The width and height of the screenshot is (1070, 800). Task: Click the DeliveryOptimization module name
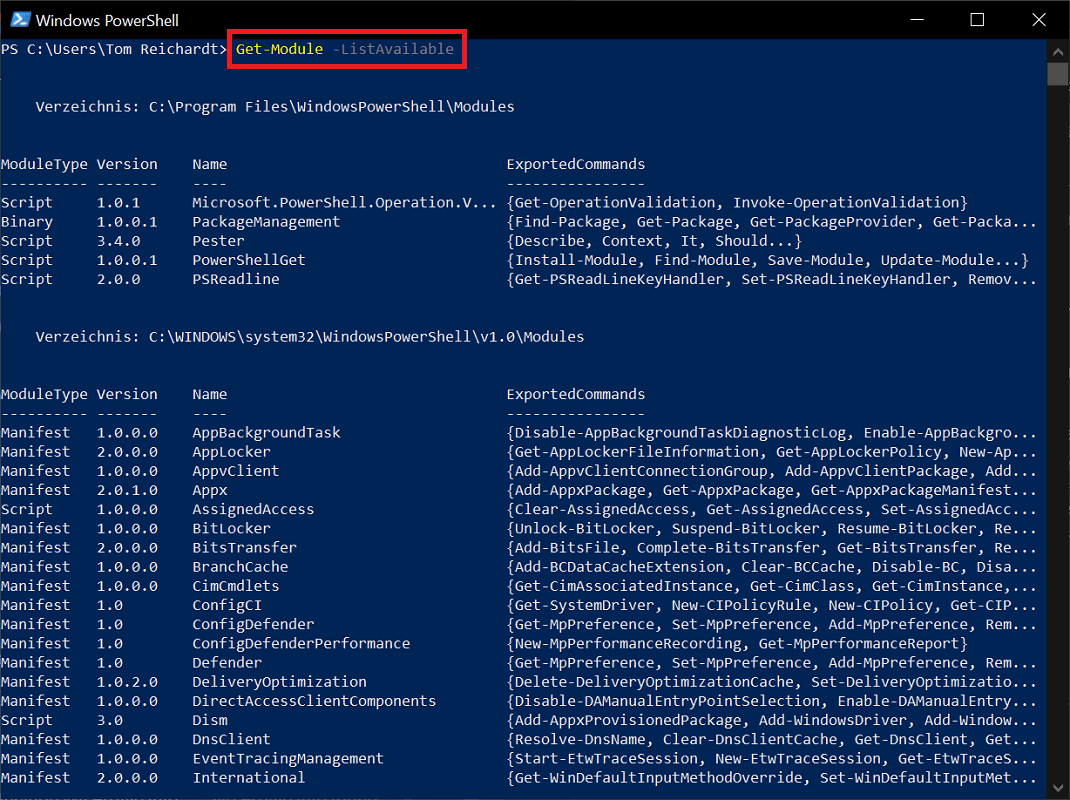pyautogui.click(x=279, y=681)
